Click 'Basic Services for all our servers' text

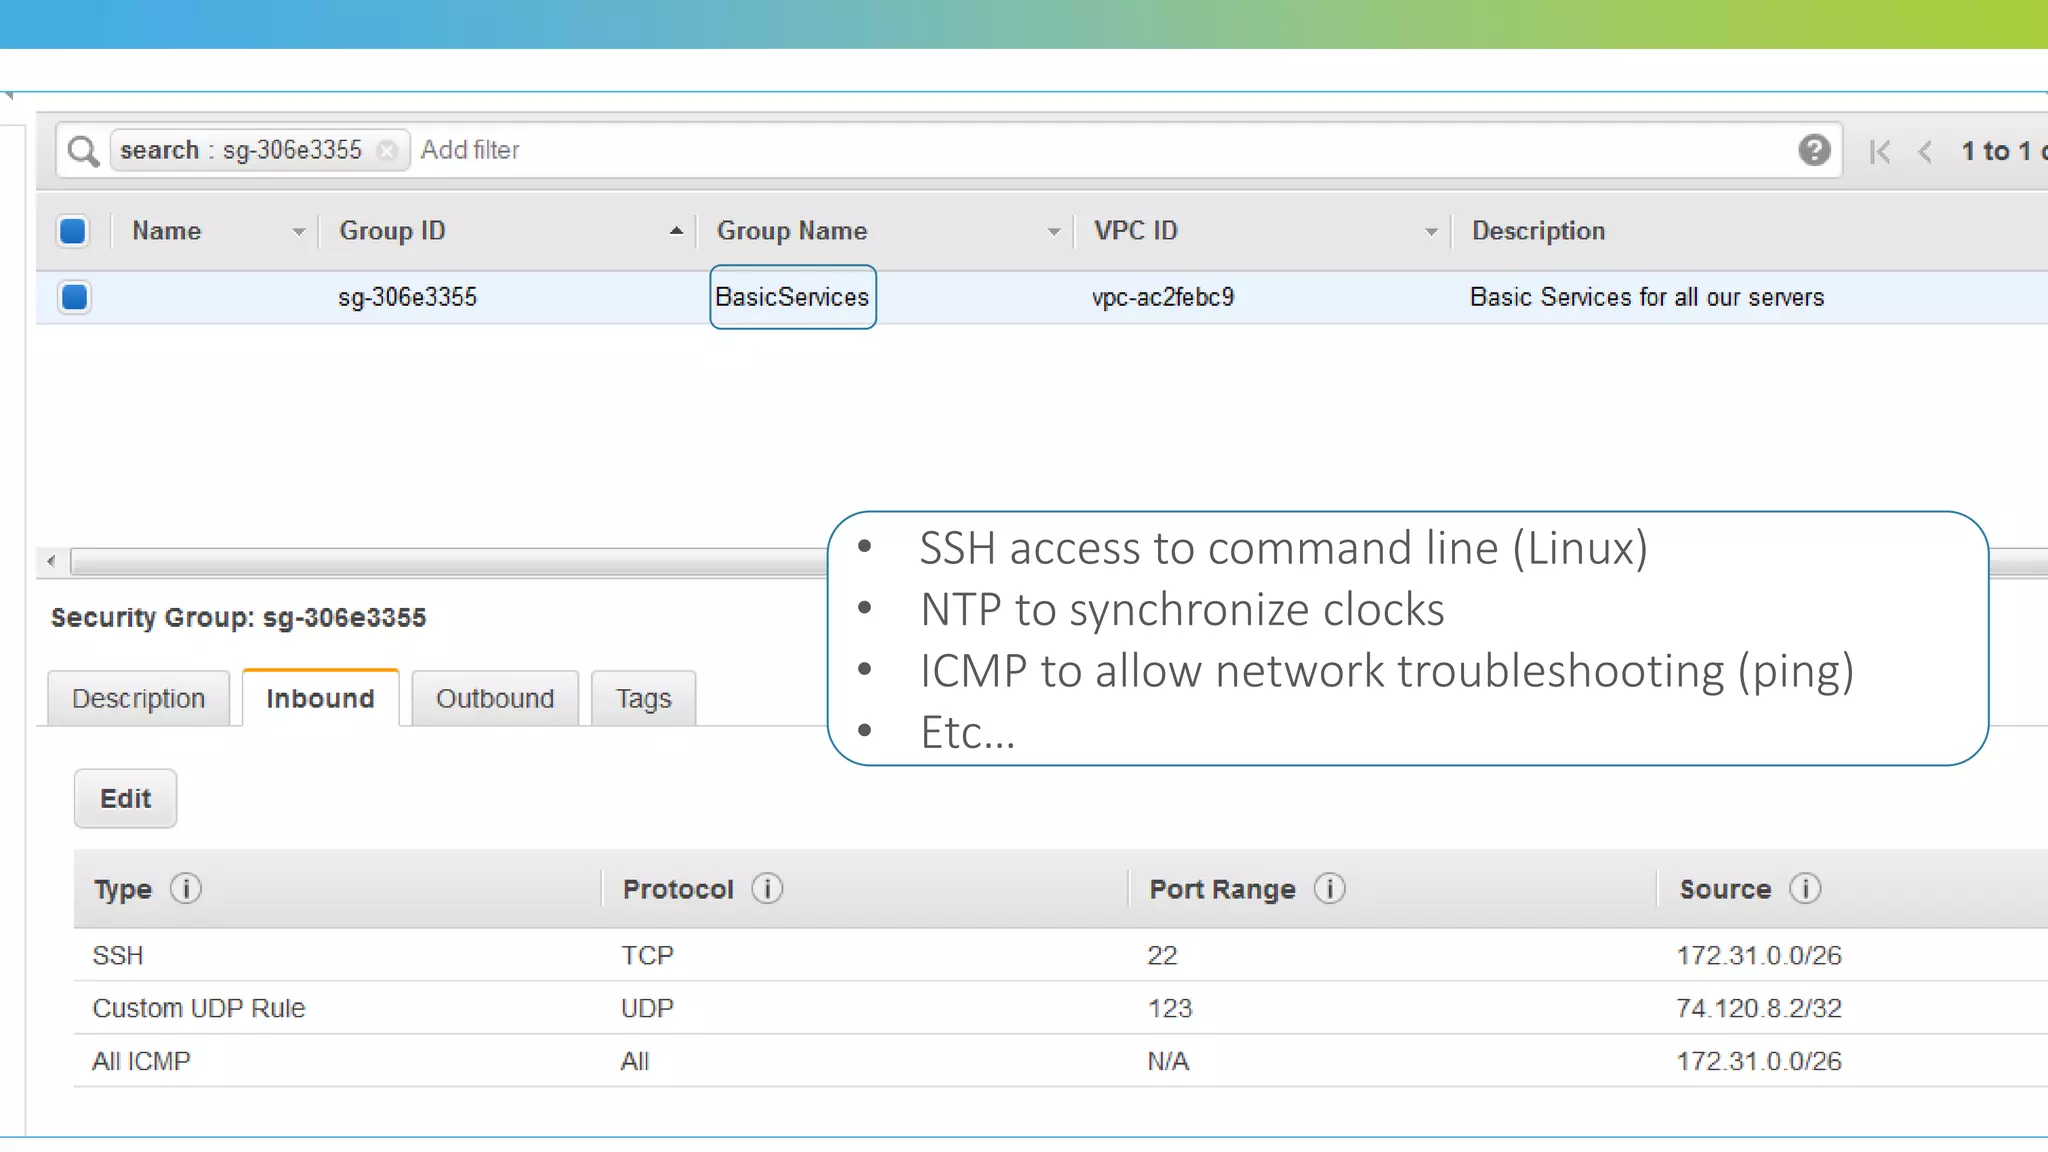click(x=1647, y=297)
